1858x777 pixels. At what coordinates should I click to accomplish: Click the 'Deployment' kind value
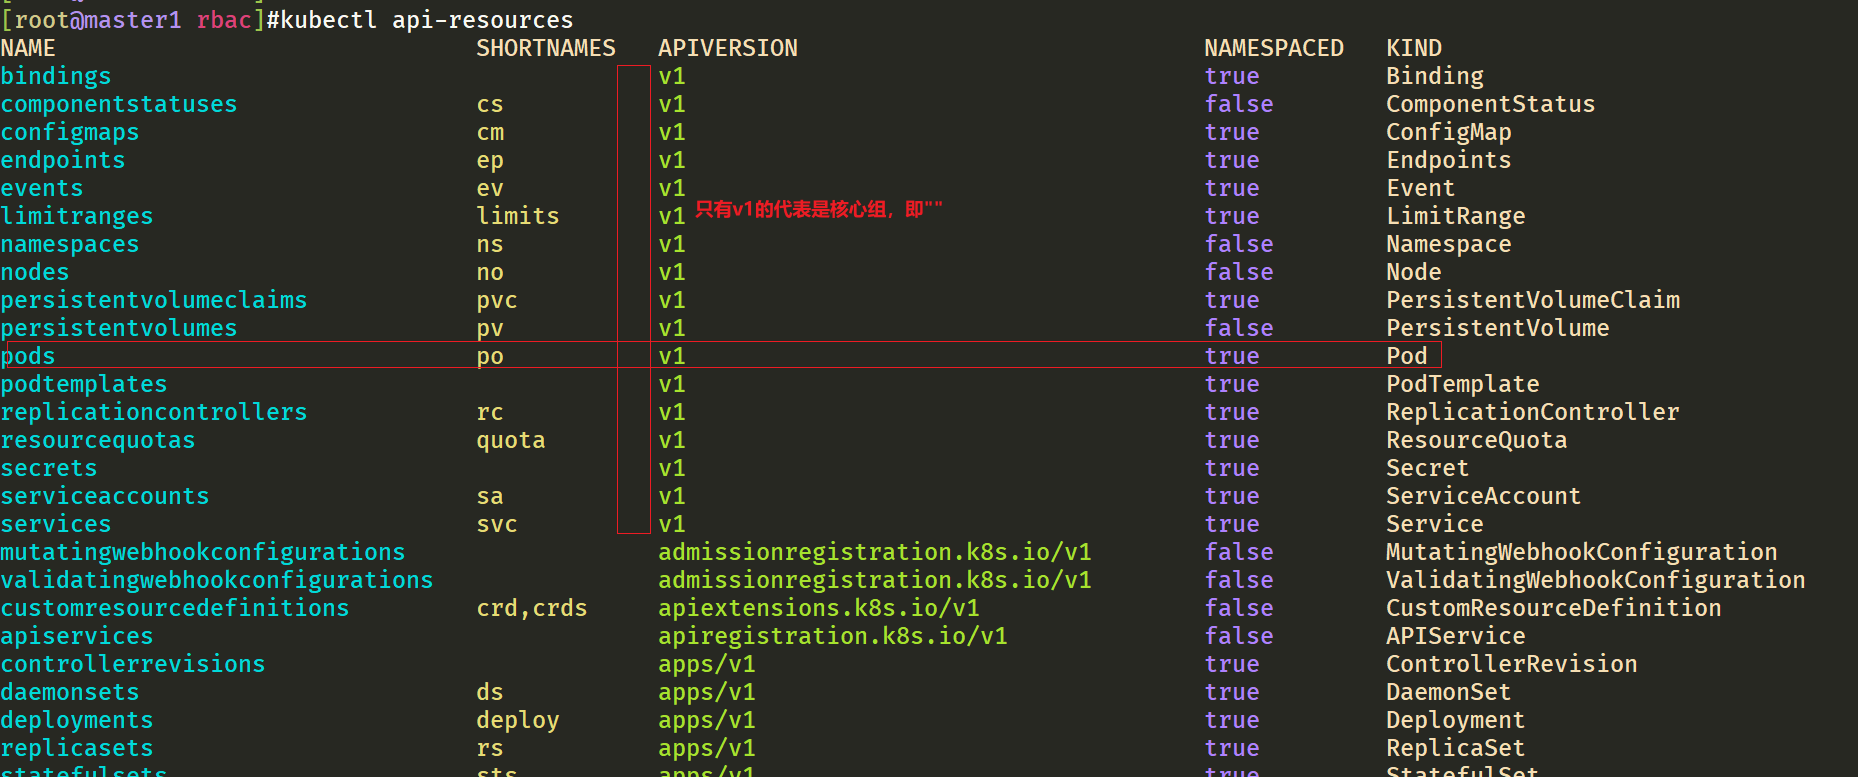coord(1456,720)
